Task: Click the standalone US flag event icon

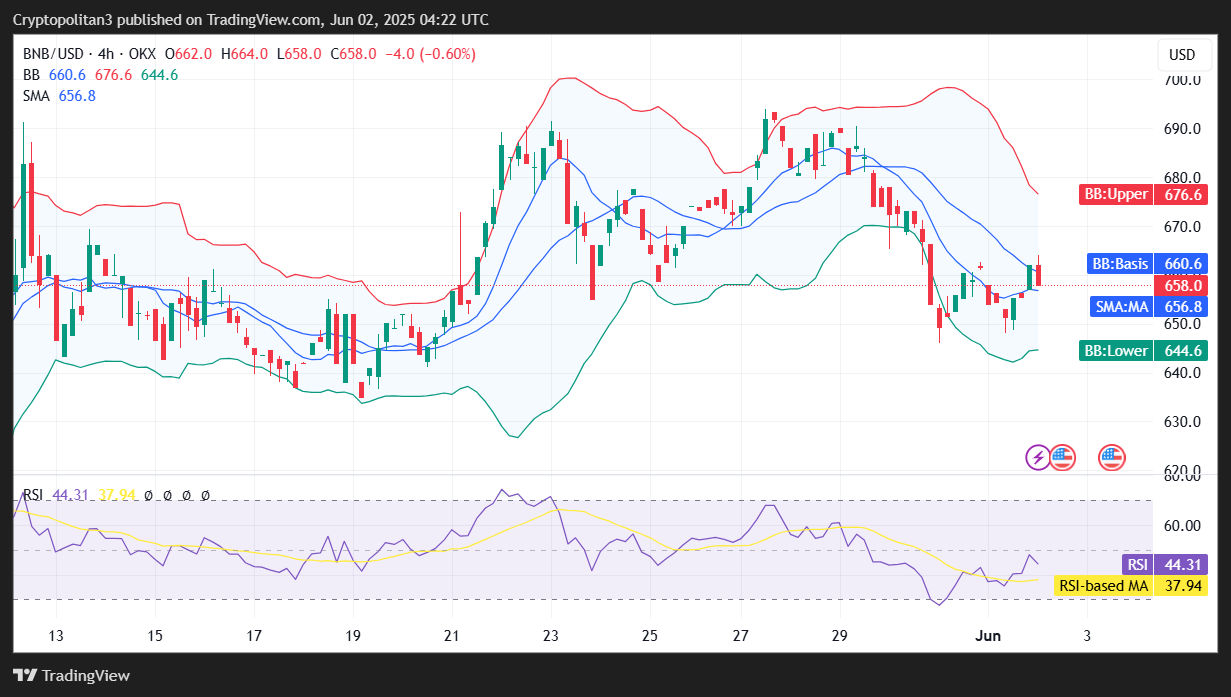Action: (1112, 458)
